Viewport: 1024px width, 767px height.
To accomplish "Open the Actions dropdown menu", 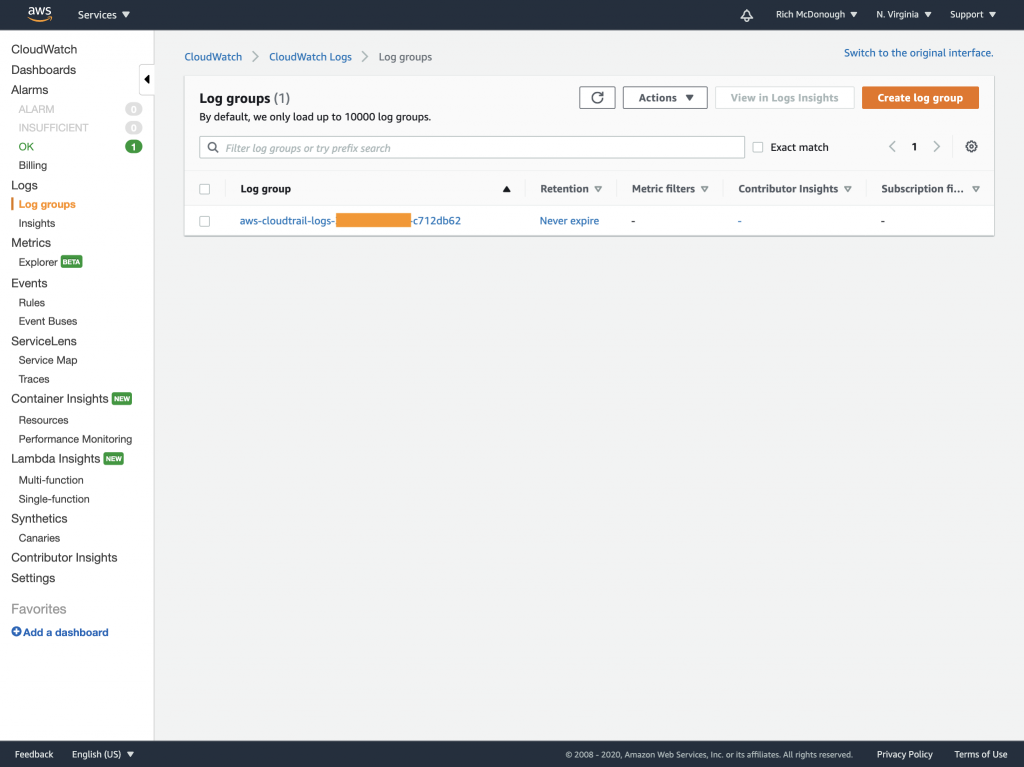I will 664,97.
